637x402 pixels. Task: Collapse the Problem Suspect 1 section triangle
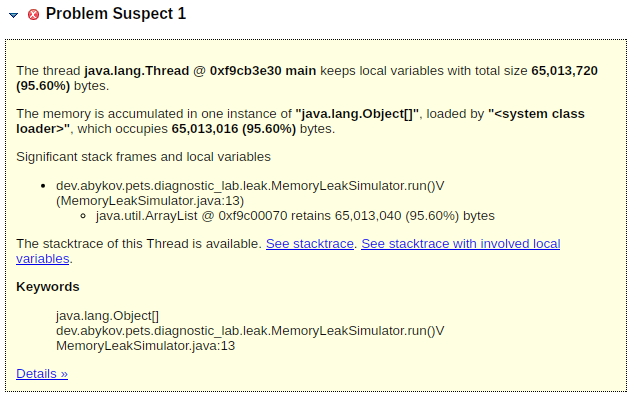pos(13,15)
